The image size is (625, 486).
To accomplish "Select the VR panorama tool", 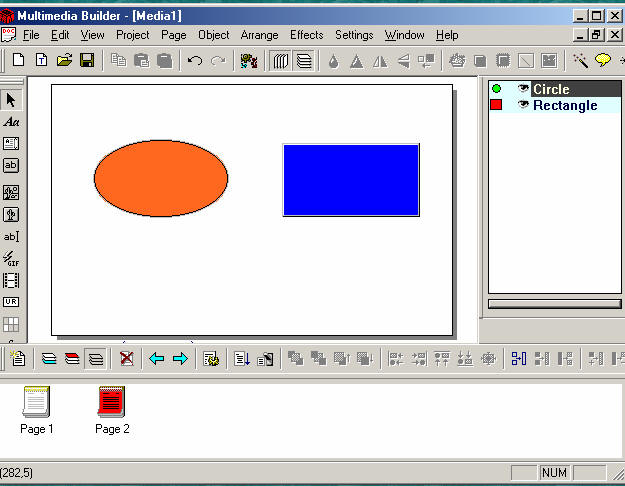I will pos(11,302).
